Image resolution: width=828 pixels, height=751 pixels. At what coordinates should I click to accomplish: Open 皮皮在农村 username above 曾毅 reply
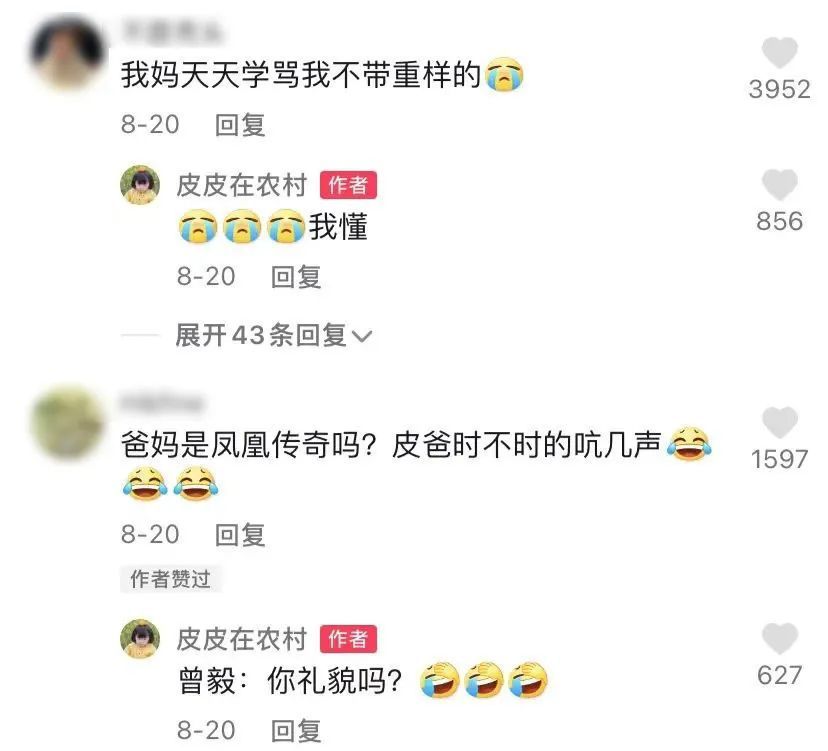point(242,639)
